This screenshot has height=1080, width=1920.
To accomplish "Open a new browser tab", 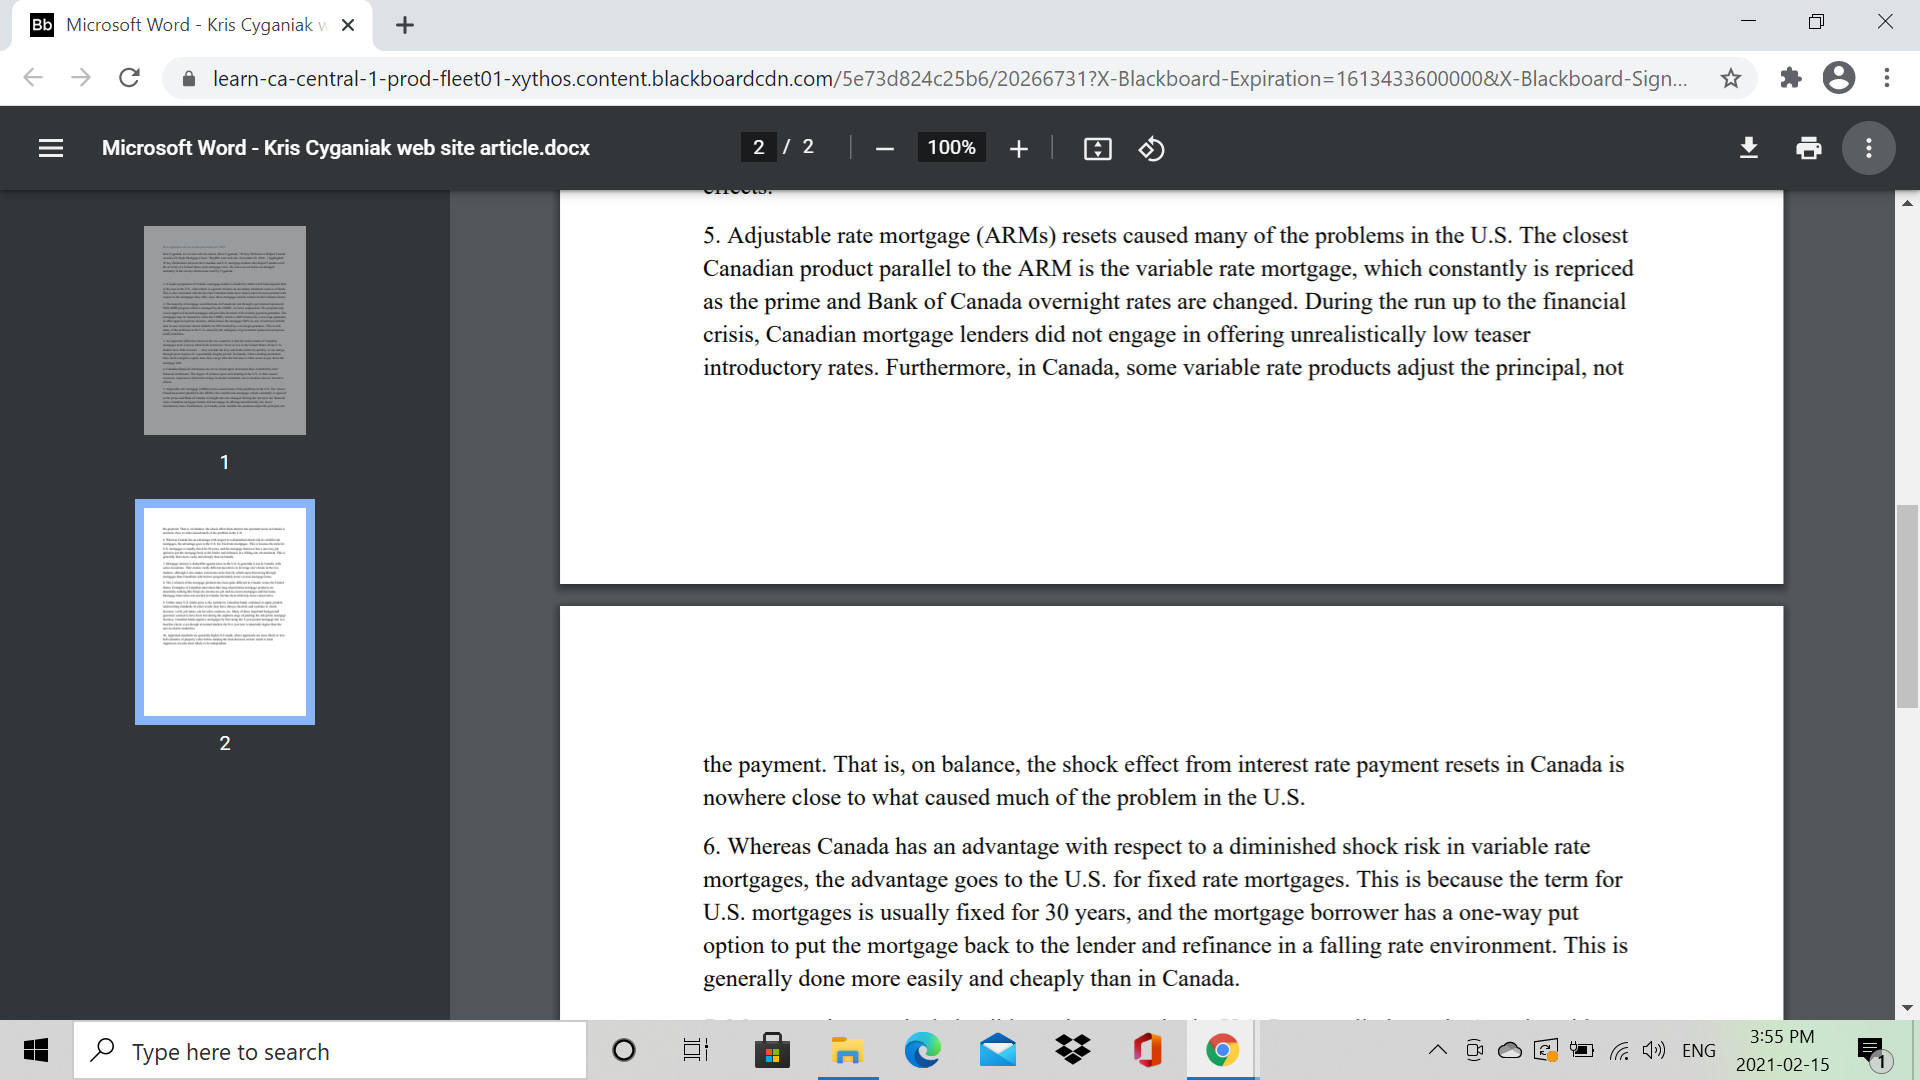I will [404, 25].
